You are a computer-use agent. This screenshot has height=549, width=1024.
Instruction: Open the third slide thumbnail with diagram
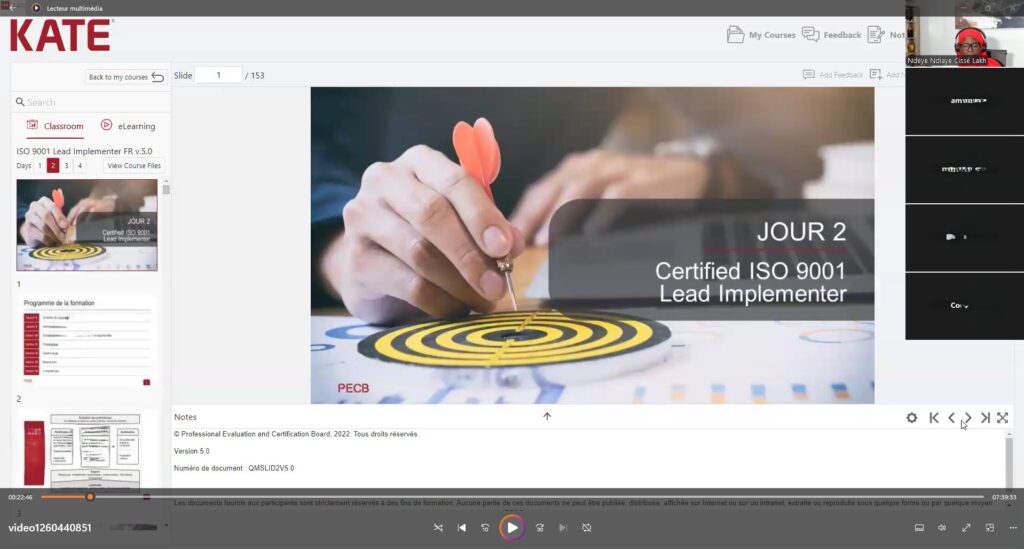coord(87,450)
